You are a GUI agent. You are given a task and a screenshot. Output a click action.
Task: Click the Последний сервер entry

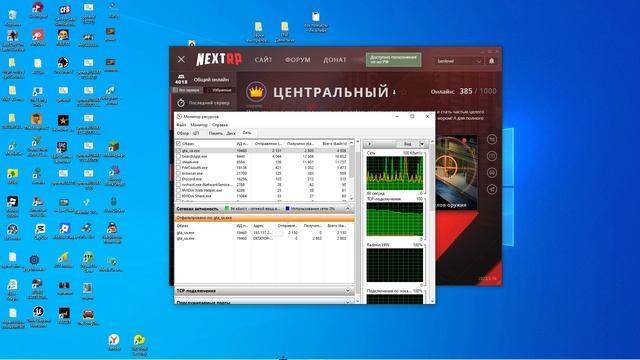click(x=203, y=103)
